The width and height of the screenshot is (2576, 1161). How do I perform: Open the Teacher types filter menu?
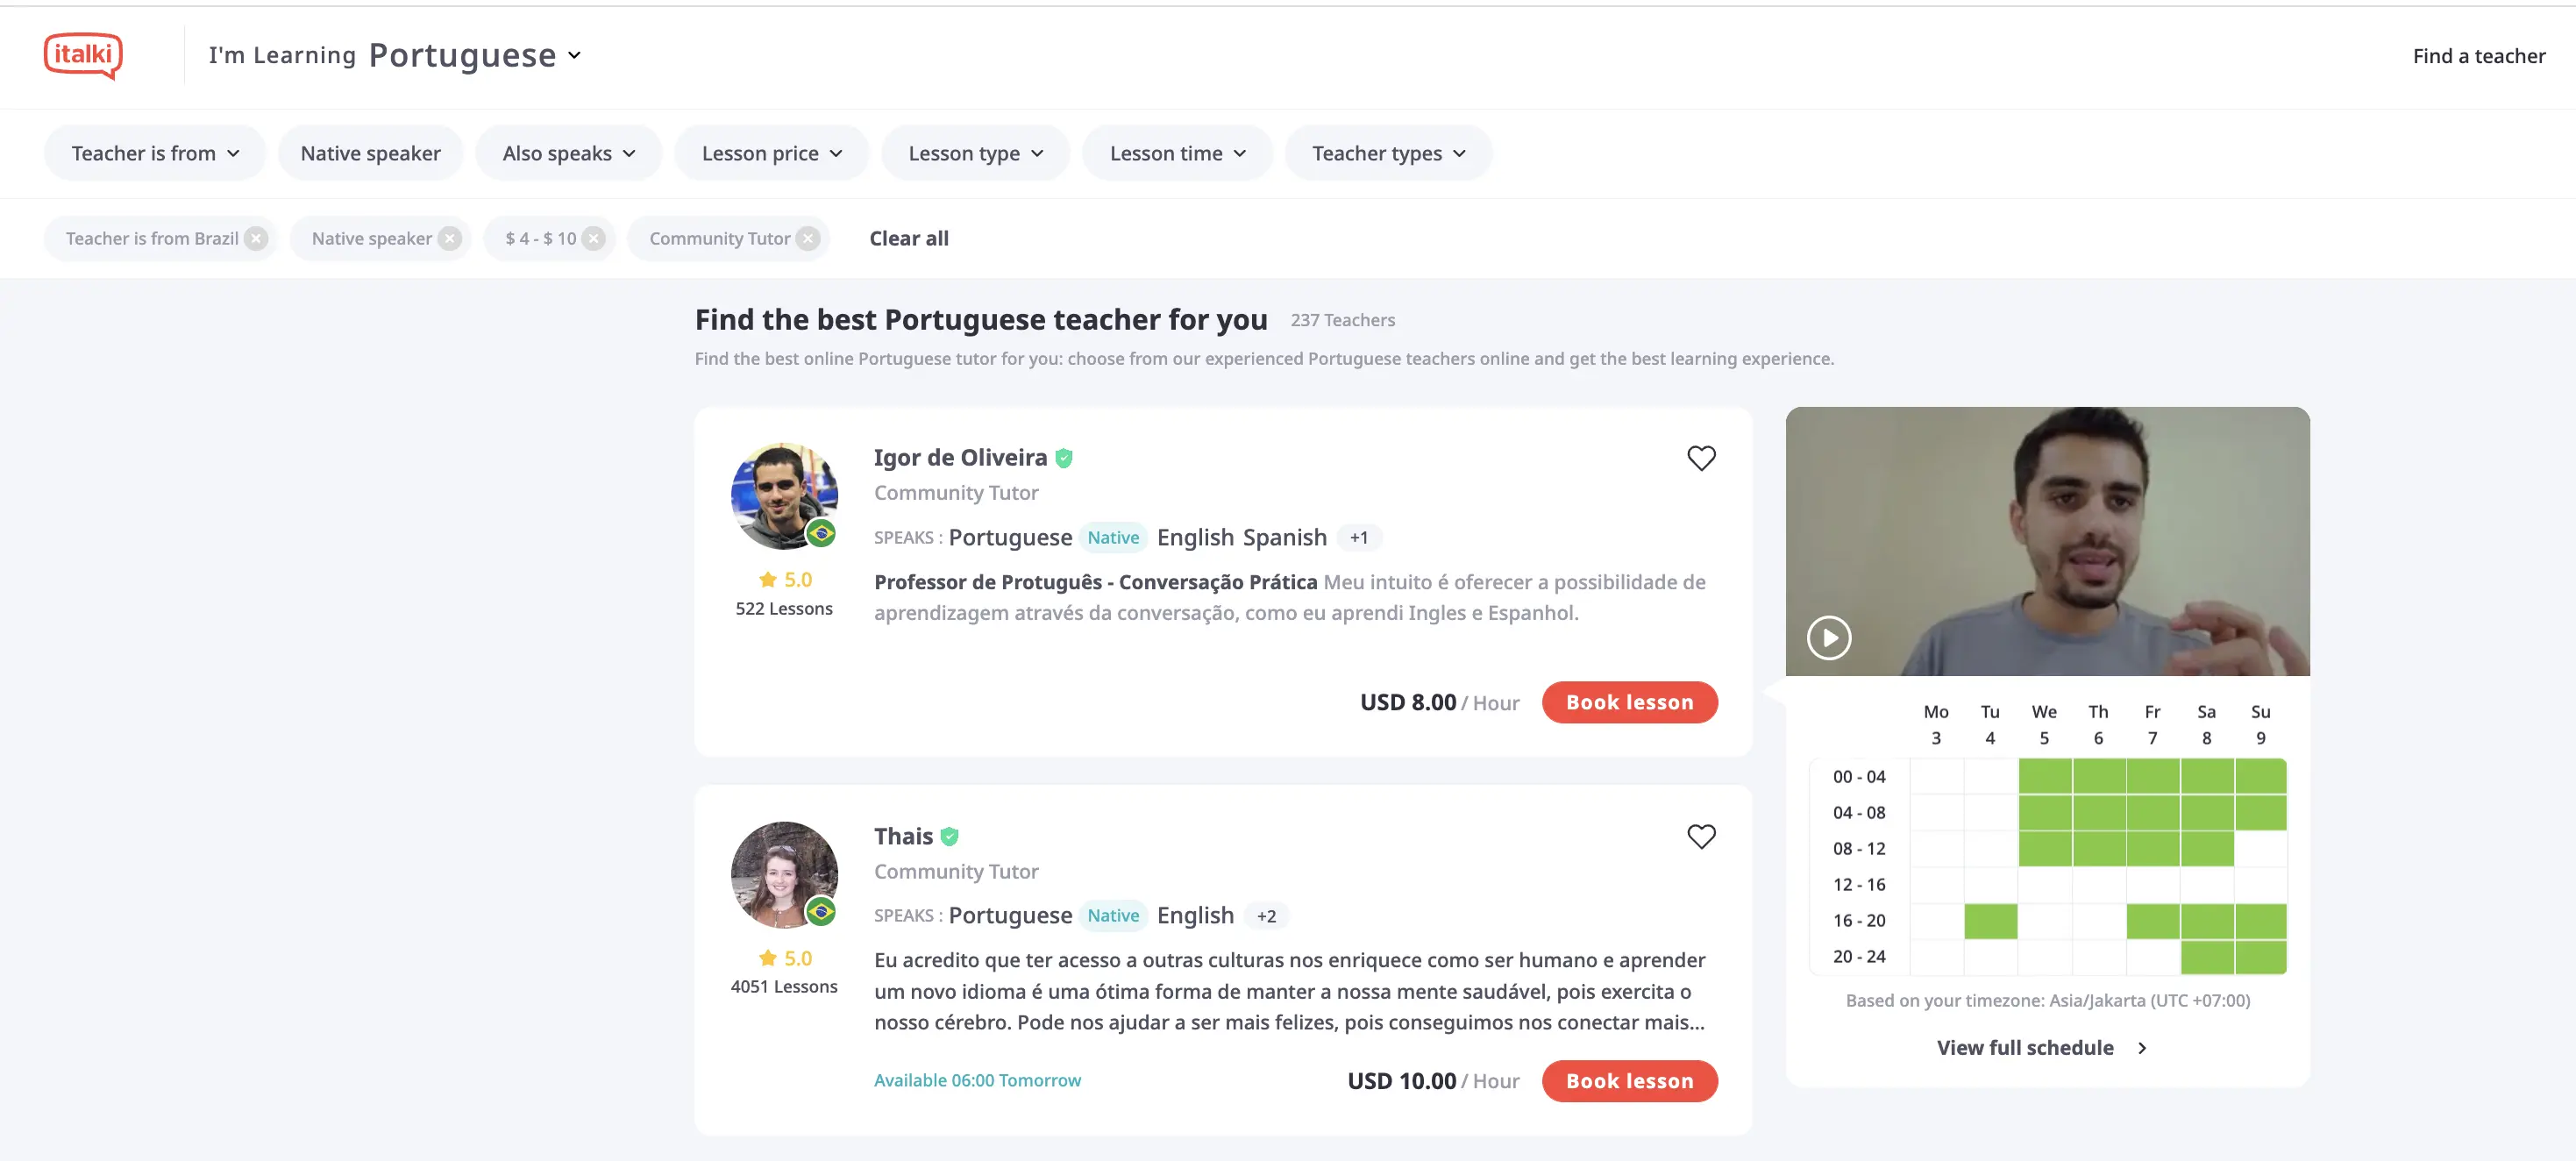[1388, 153]
